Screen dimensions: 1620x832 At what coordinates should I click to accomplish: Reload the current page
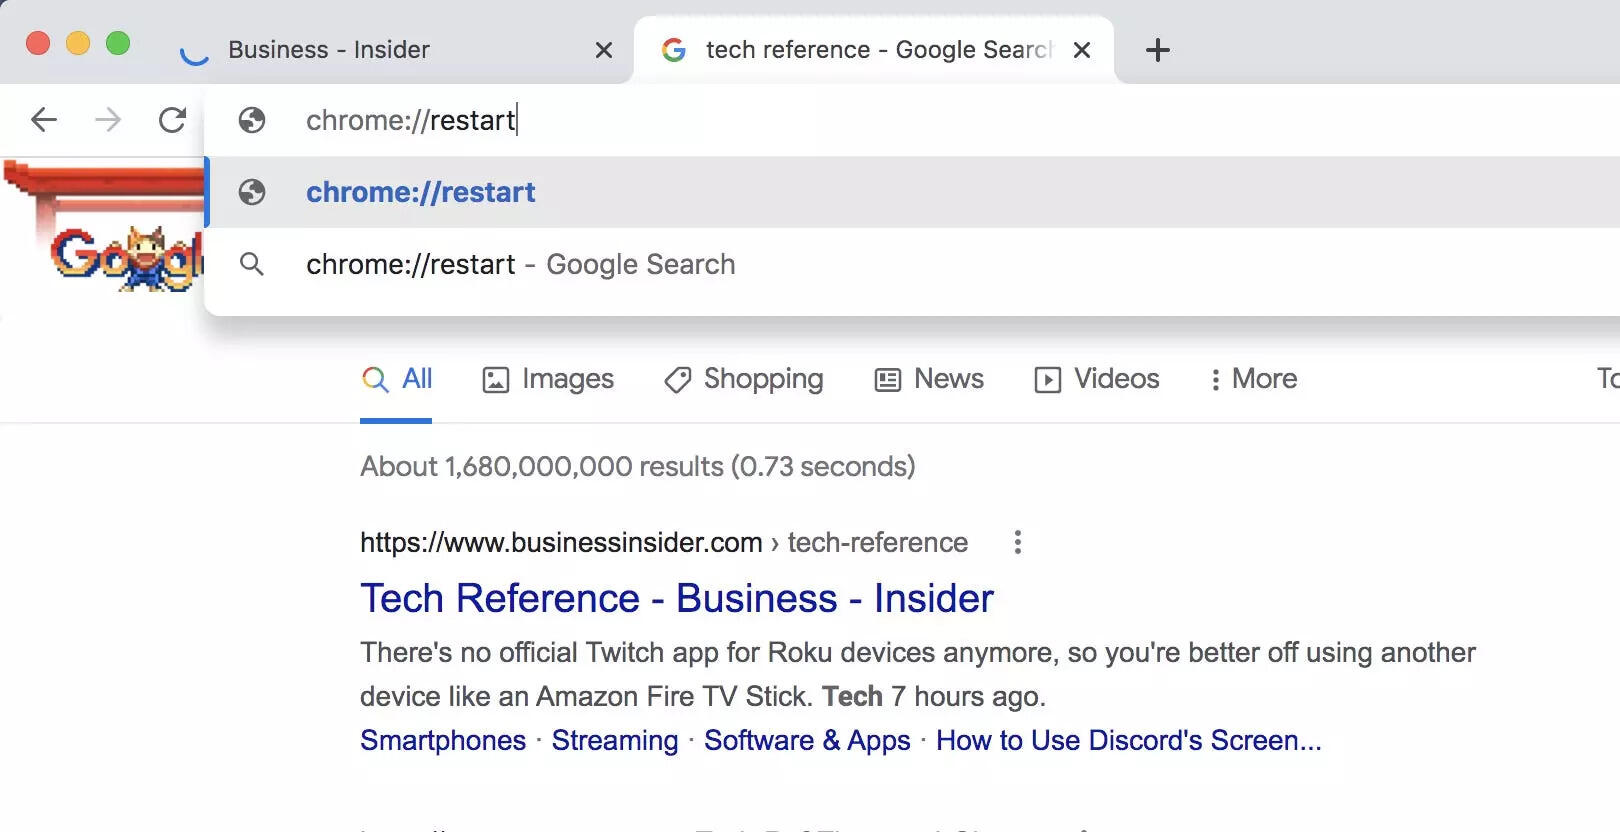coord(172,120)
